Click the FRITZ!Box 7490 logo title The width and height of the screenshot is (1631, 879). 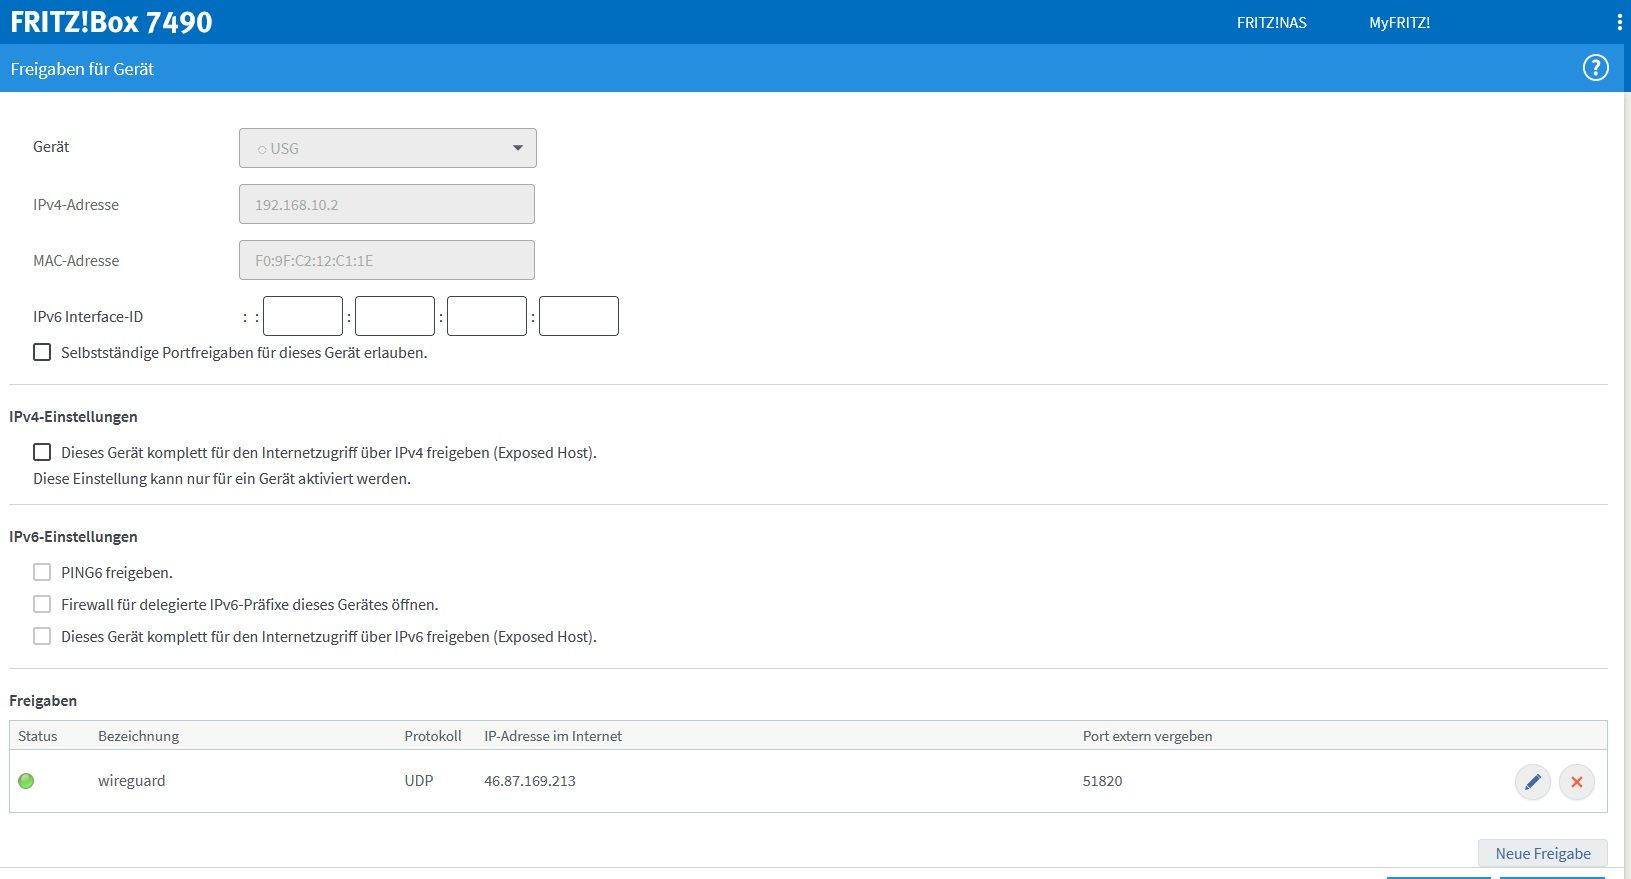pyautogui.click(x=111, y=22)
